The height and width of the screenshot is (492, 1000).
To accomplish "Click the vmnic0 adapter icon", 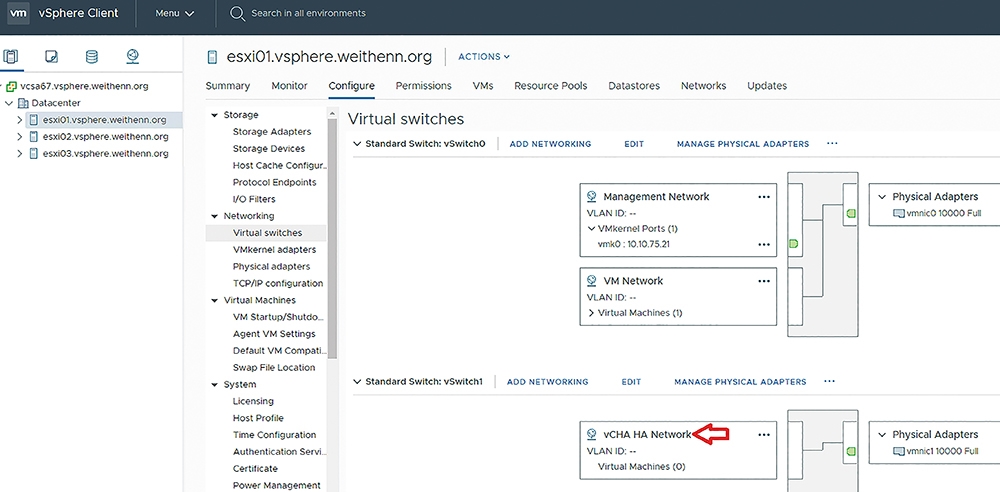I will 899,214.
